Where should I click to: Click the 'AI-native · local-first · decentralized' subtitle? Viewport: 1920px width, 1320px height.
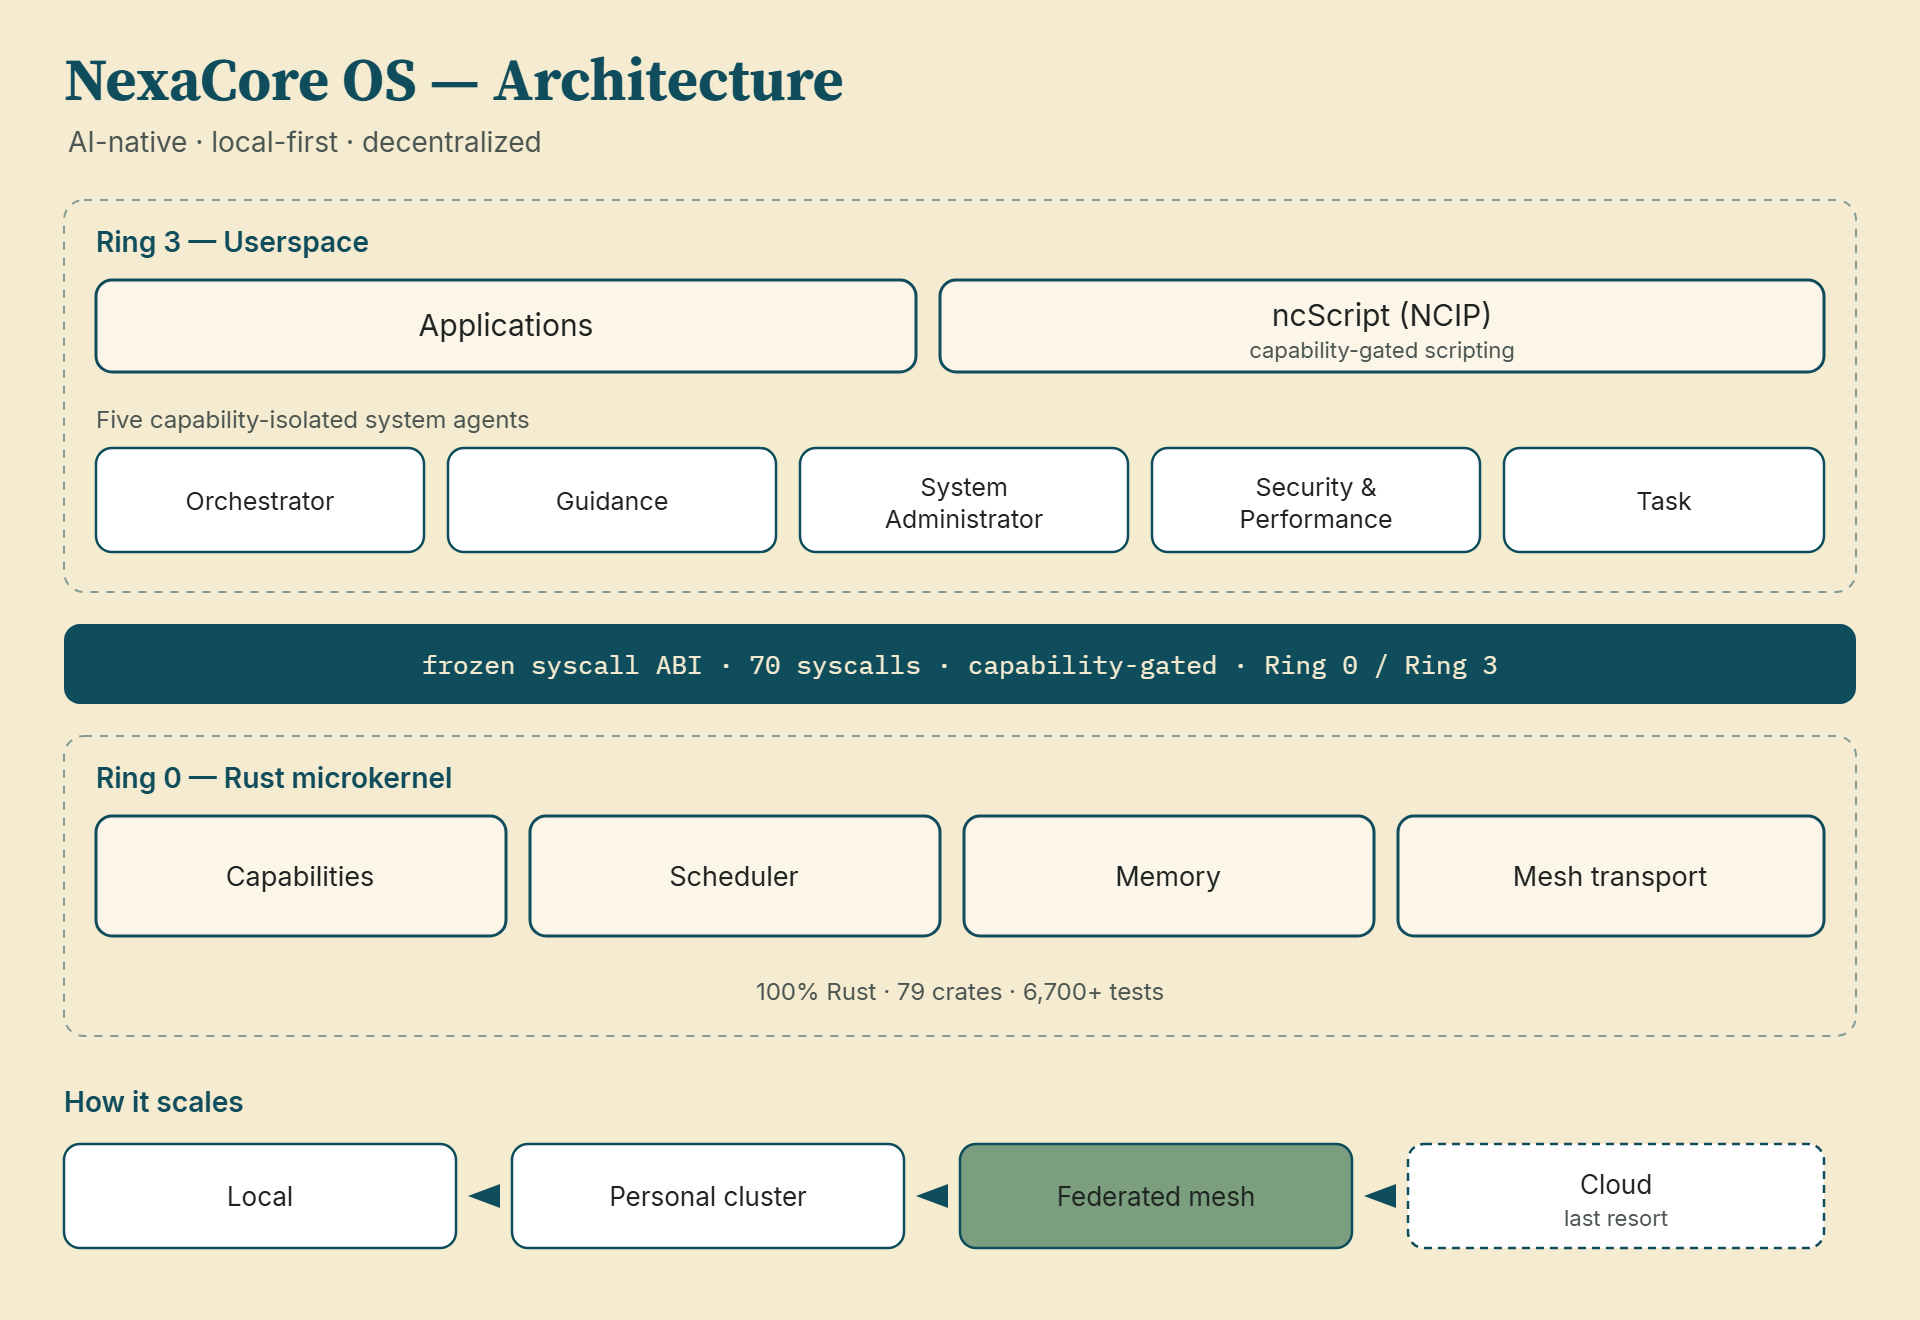(304, 142)
